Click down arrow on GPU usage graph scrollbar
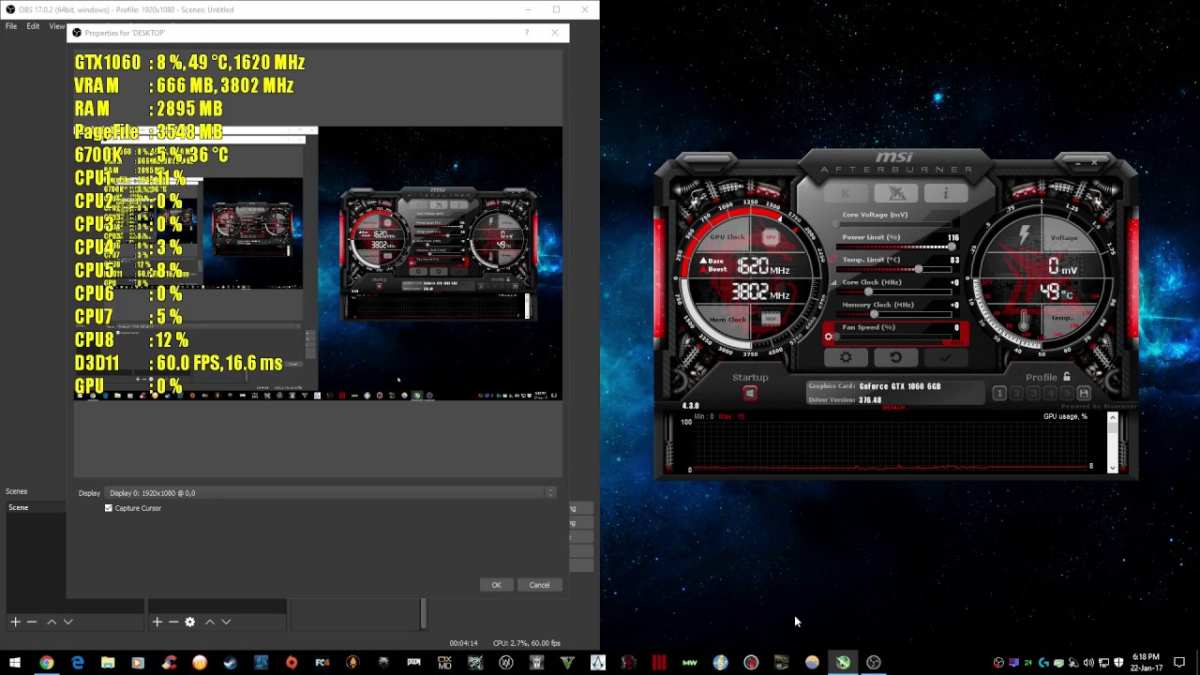Viewport: 1200px width, 675px height. (1112, 467)
